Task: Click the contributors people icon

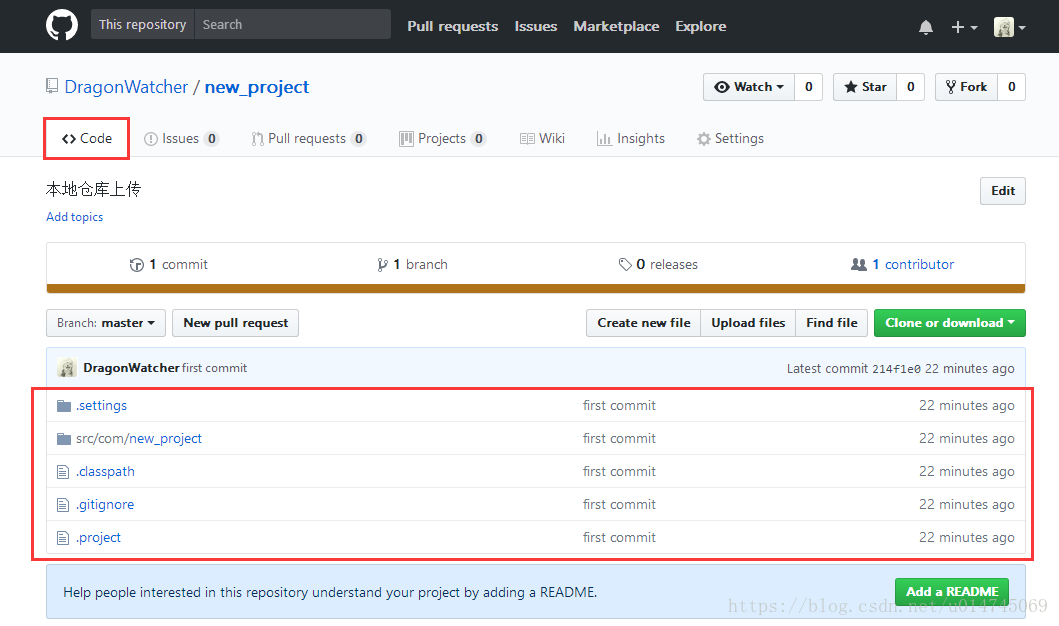Action: [858, 264]
